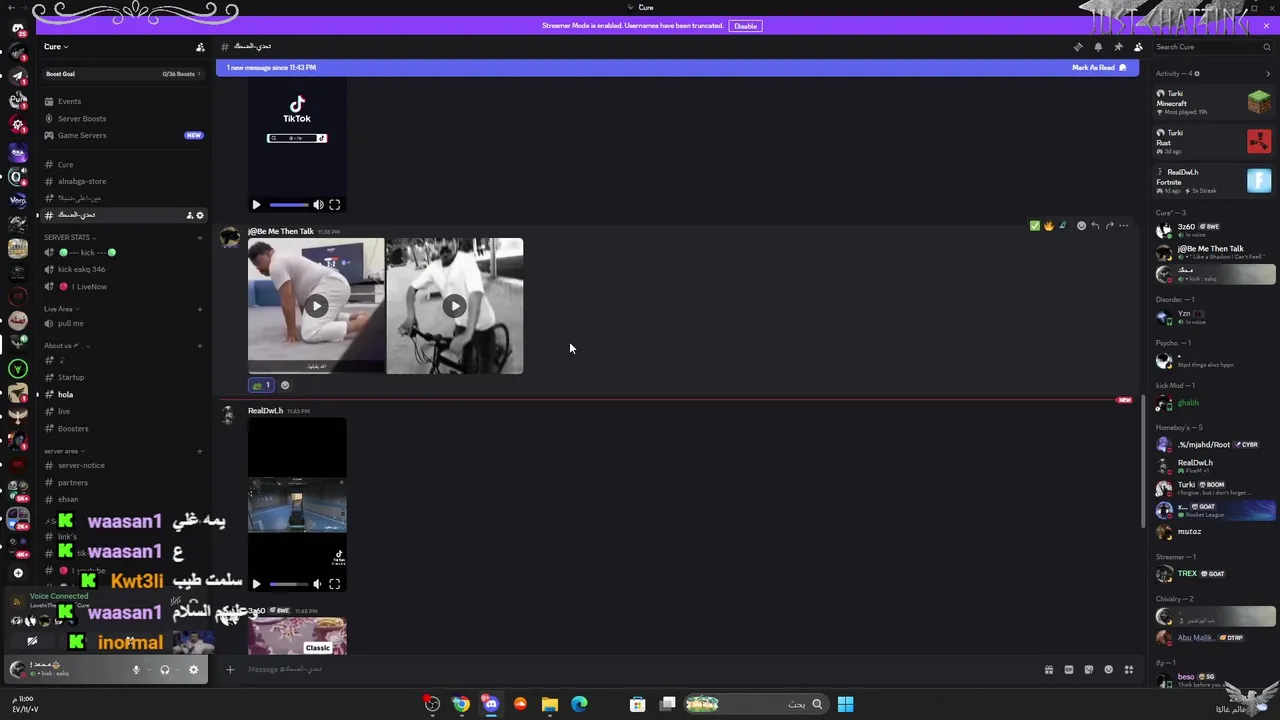1280x720 pixels.
Task: React with the green checkmark quick emoji
Action: [1035, 226]
